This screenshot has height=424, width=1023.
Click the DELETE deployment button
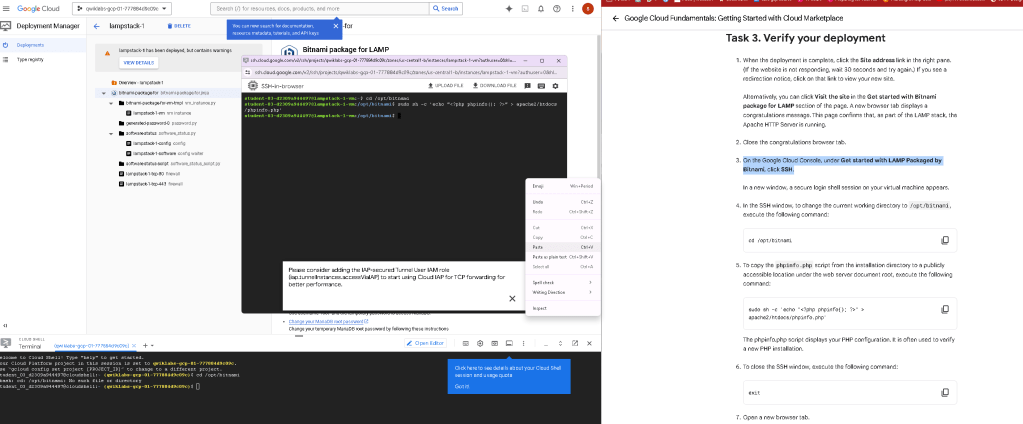pos(179,26)
